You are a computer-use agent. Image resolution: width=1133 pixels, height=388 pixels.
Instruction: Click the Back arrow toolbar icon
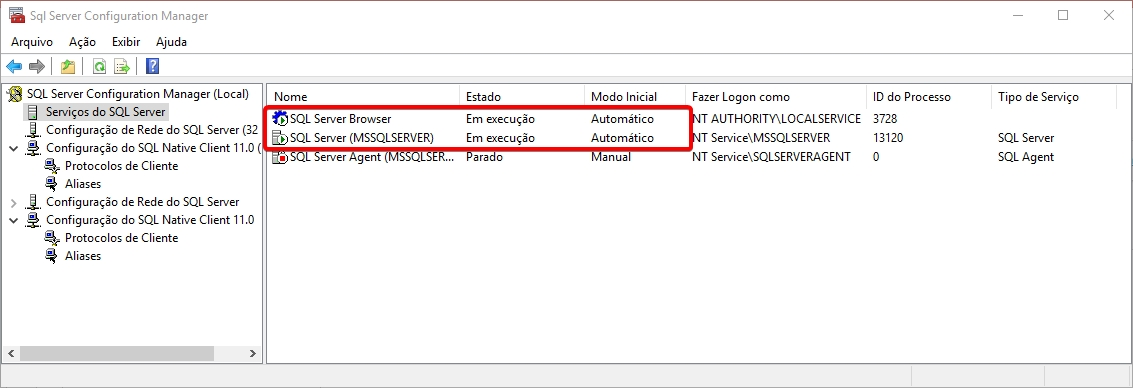pos(14,66)
